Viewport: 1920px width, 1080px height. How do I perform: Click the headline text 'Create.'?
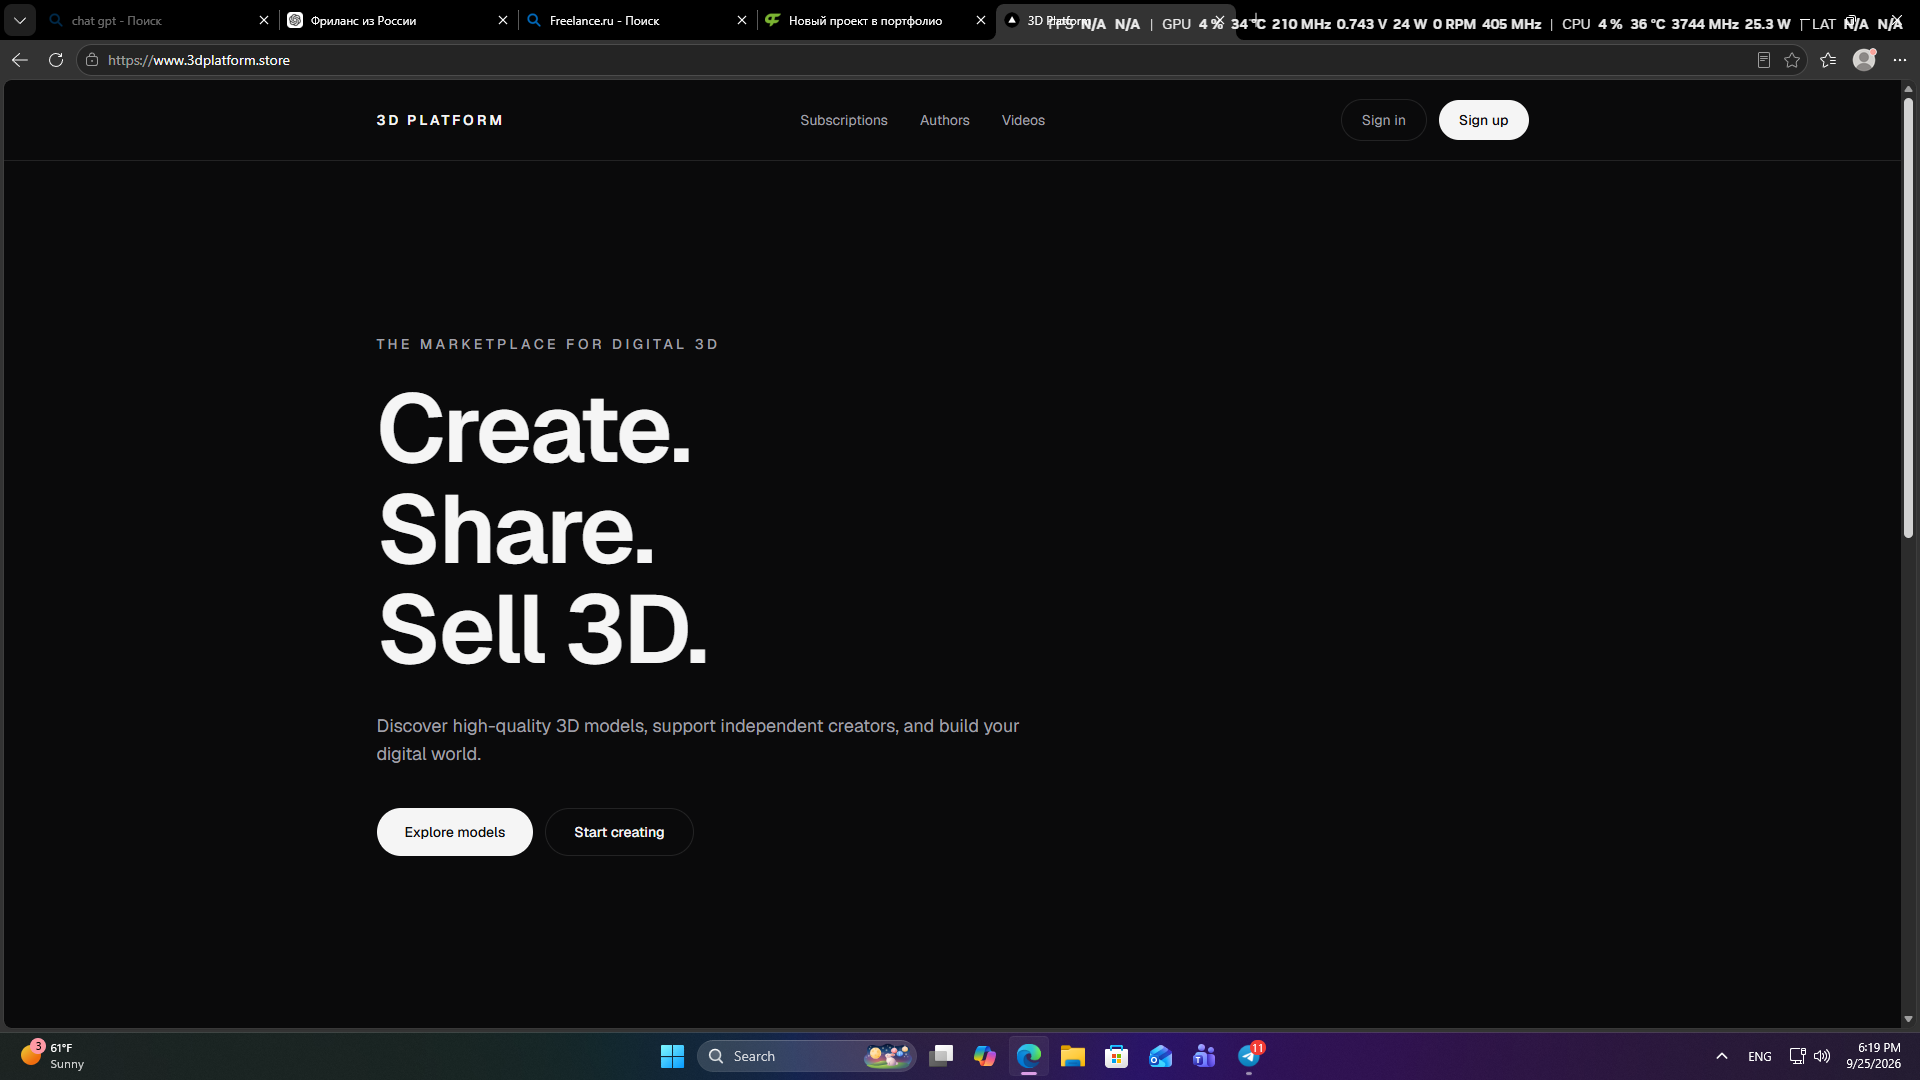point(534,429)
